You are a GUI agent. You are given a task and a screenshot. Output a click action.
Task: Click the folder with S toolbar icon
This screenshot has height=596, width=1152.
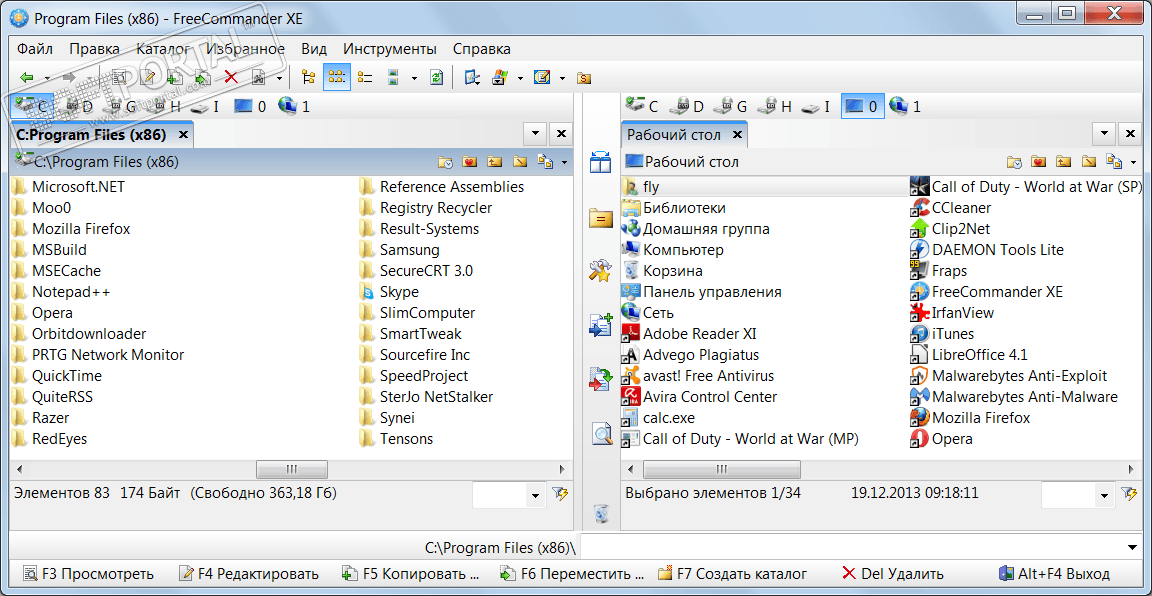584,78
